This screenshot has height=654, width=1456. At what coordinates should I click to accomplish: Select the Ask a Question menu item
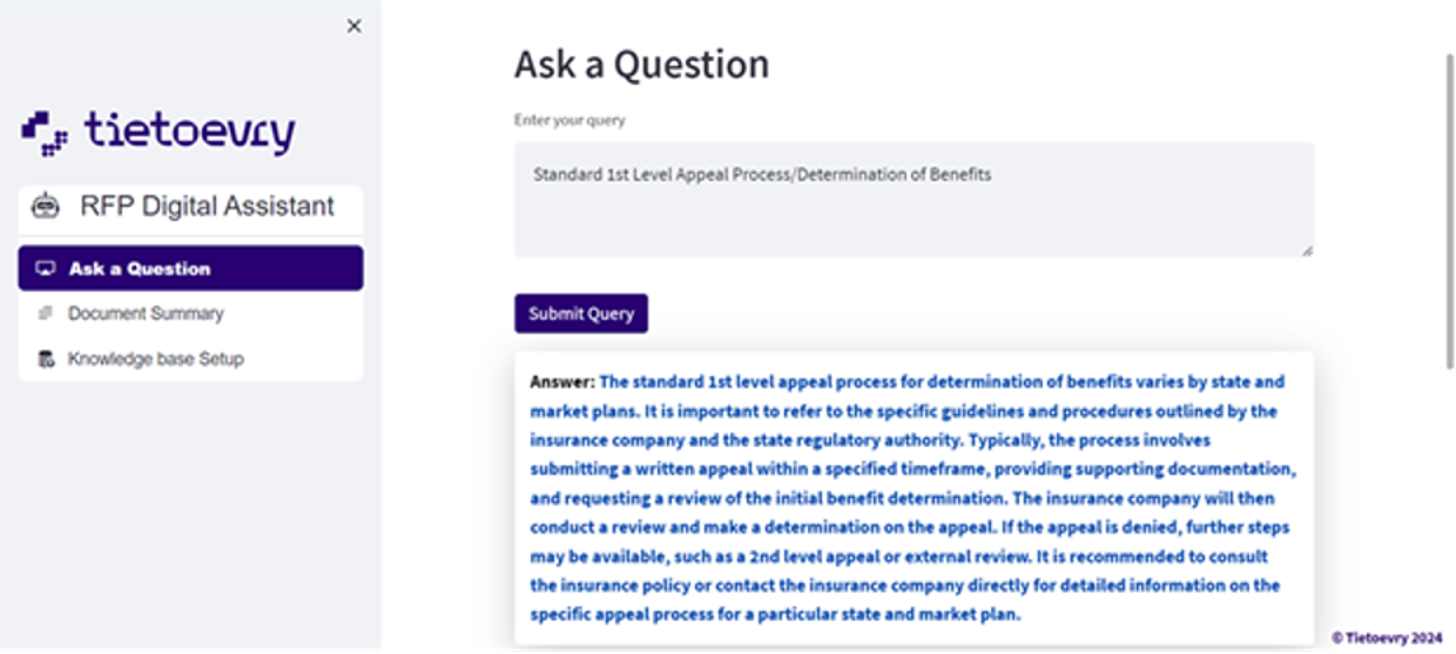click(x=190, y=268)
